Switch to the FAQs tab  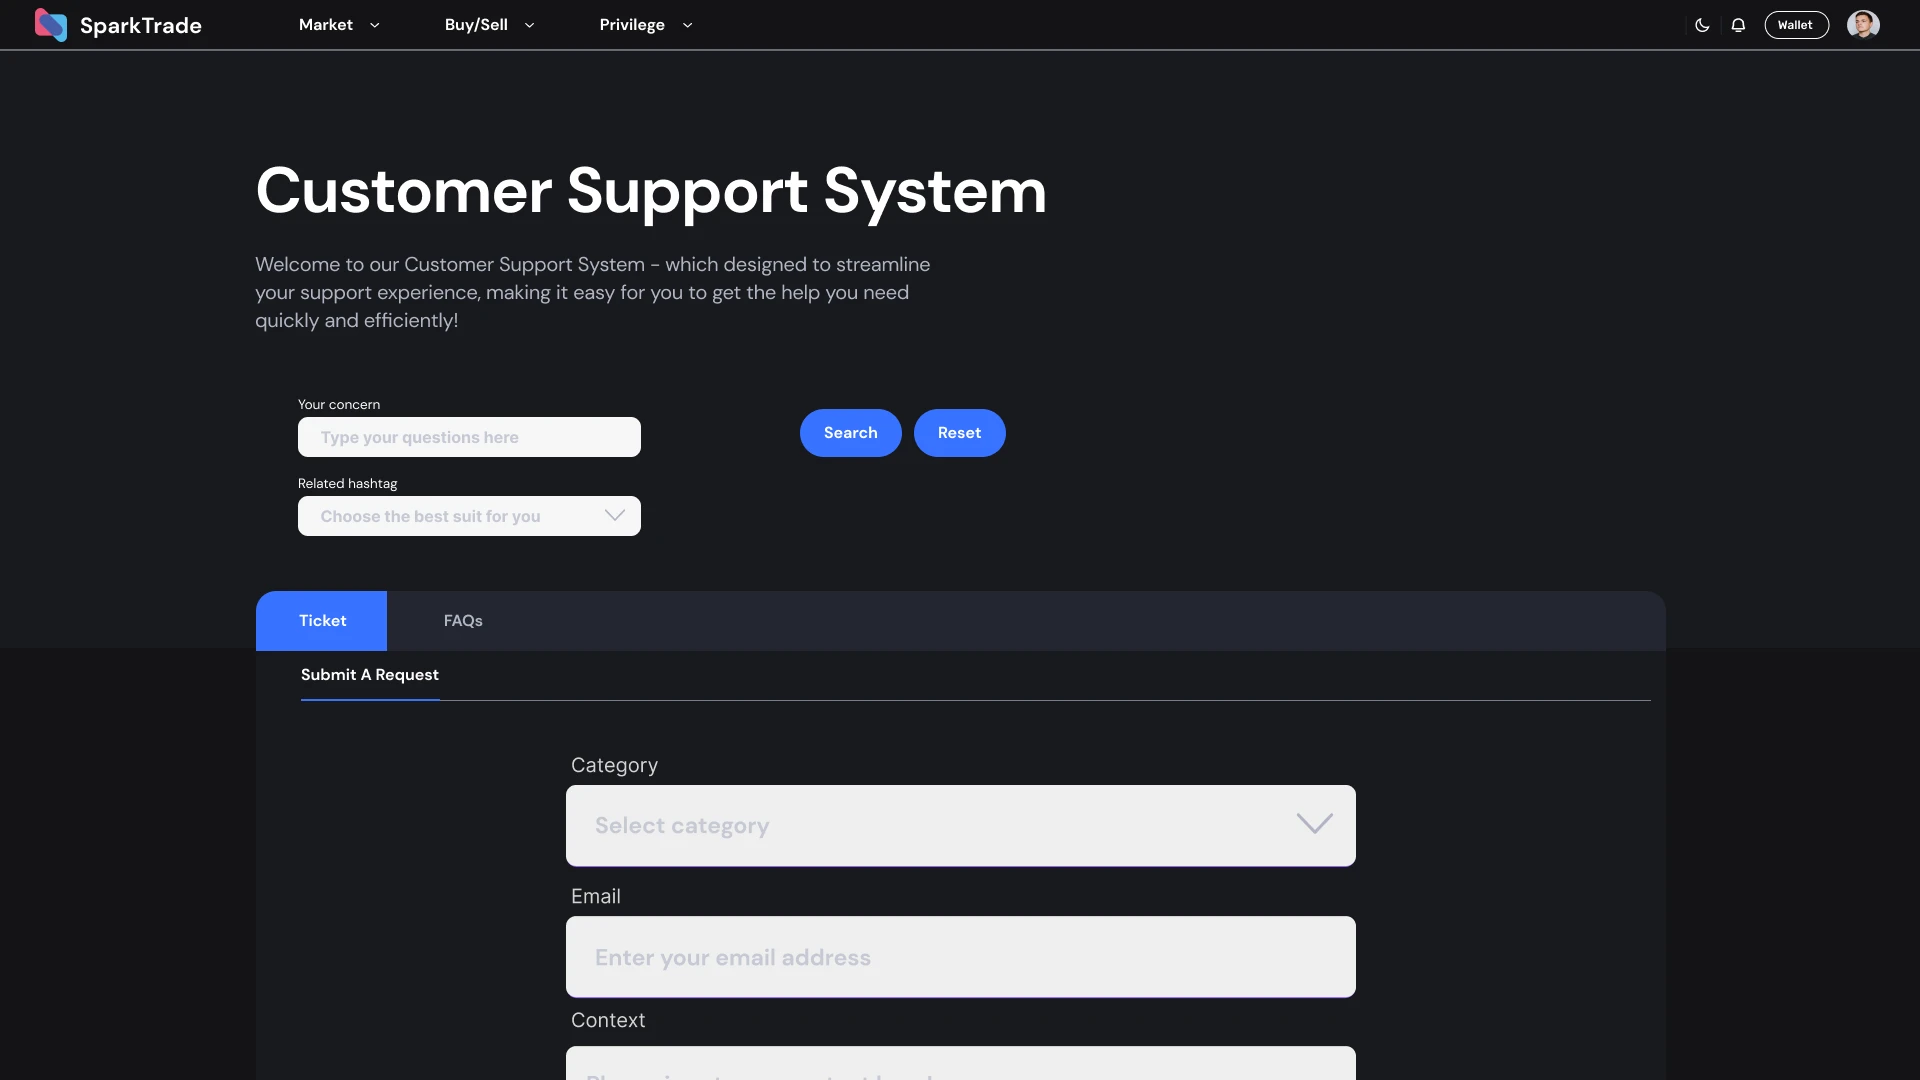coord(462,620)
